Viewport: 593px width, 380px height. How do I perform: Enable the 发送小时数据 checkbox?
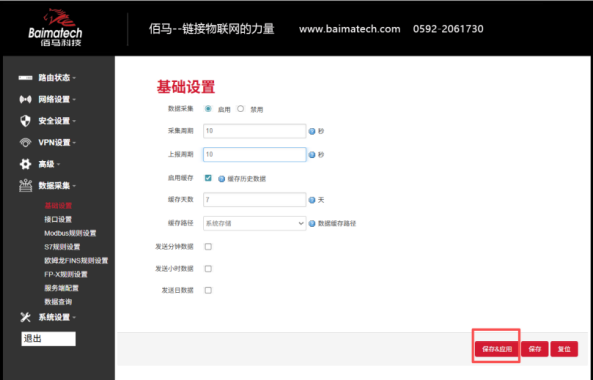[x=208, y=269]
